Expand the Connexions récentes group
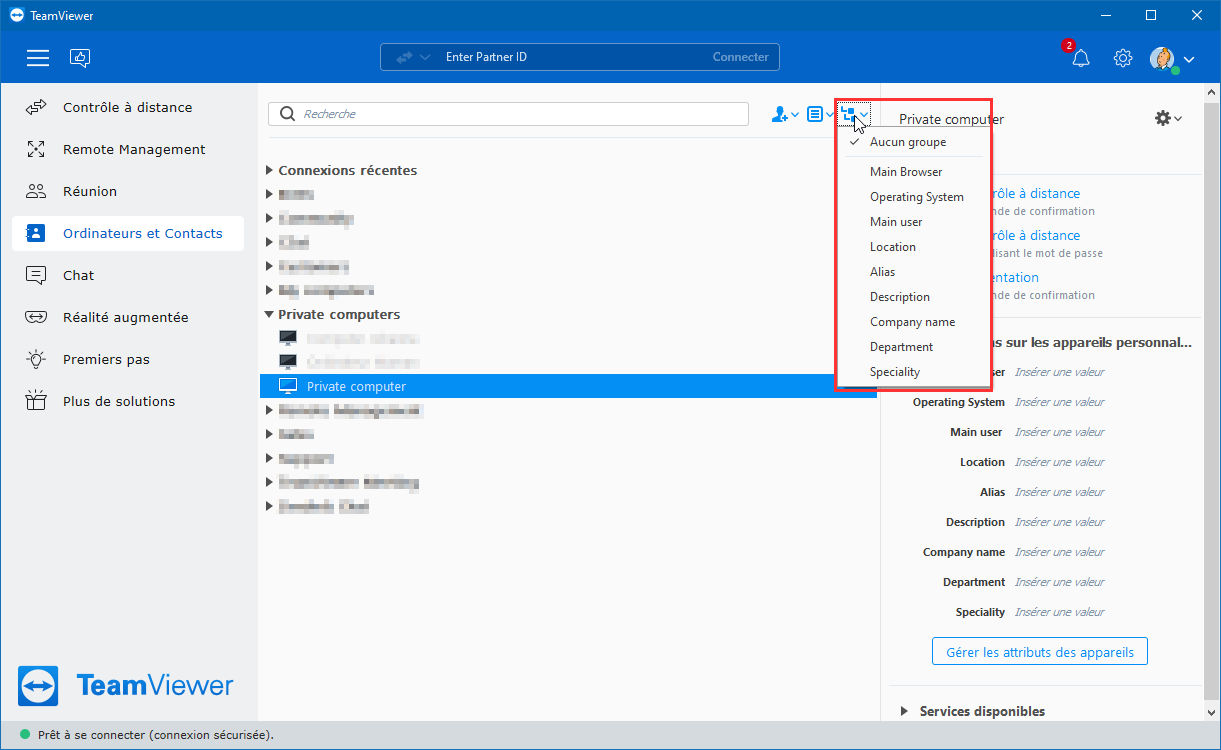1221x750 pixels. click(270, 171)
